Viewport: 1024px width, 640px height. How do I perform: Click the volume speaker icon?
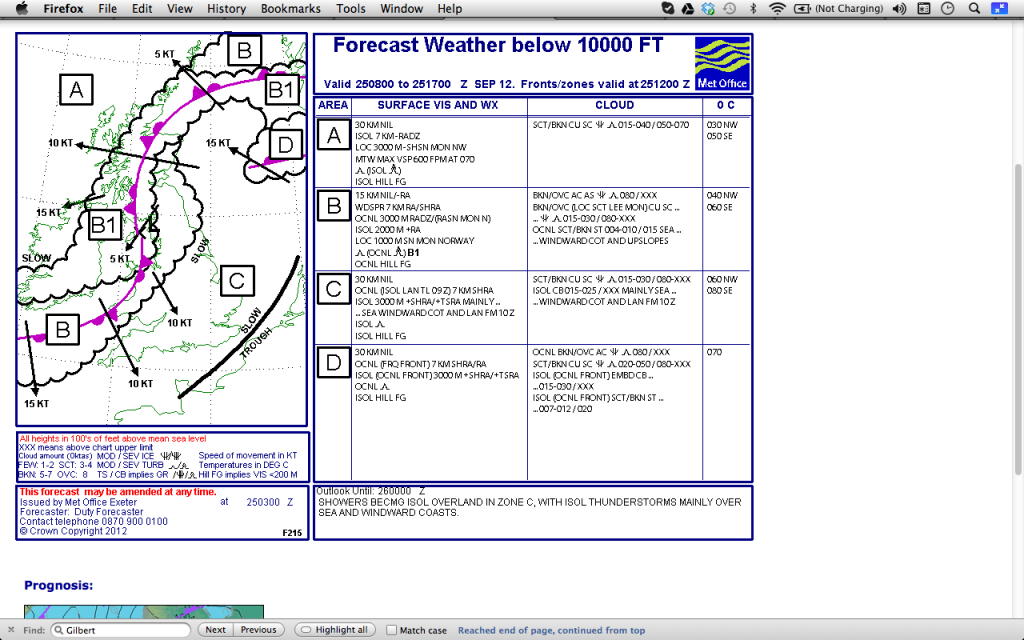899,8
